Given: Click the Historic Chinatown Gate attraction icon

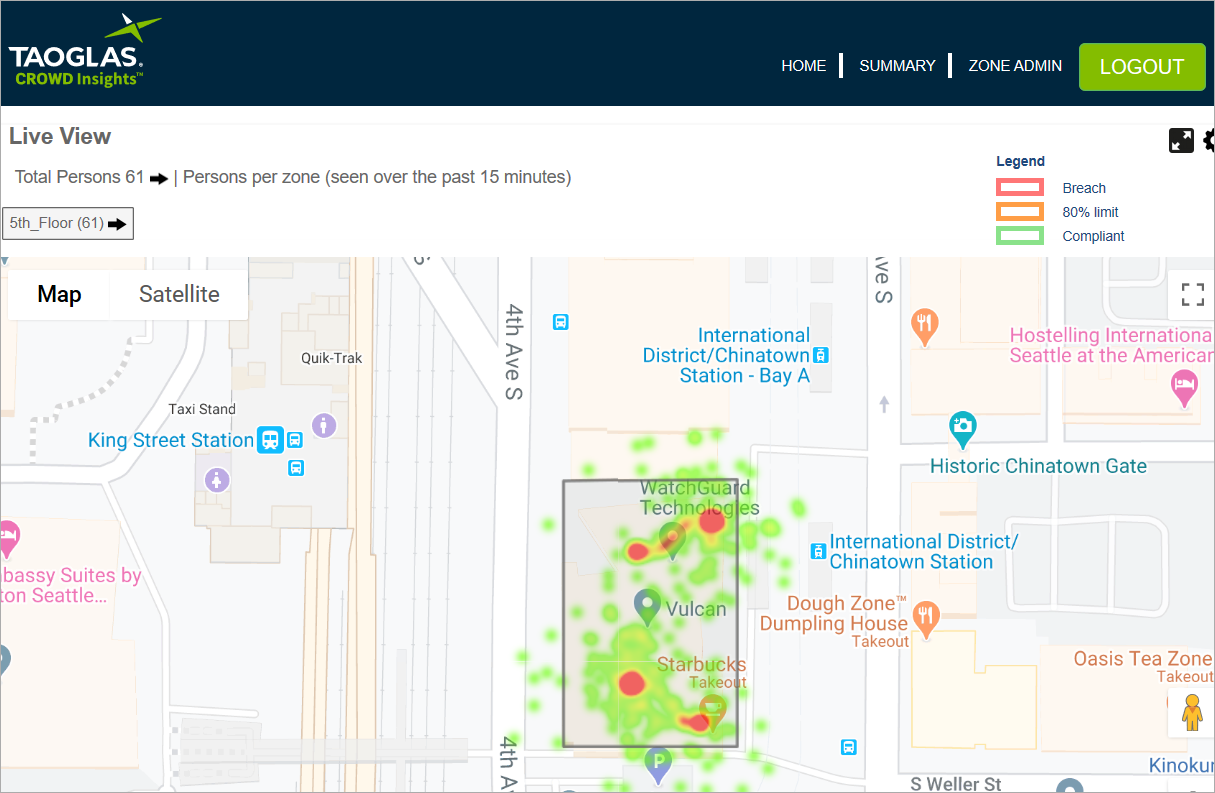Looking at the screenshot, I should [962, 429].
